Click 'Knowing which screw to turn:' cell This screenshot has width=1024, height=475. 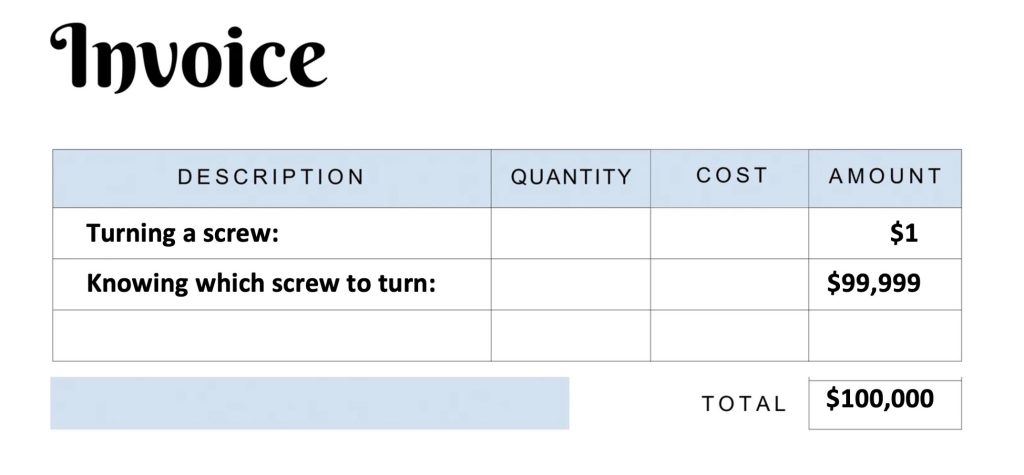coord(272,284)
